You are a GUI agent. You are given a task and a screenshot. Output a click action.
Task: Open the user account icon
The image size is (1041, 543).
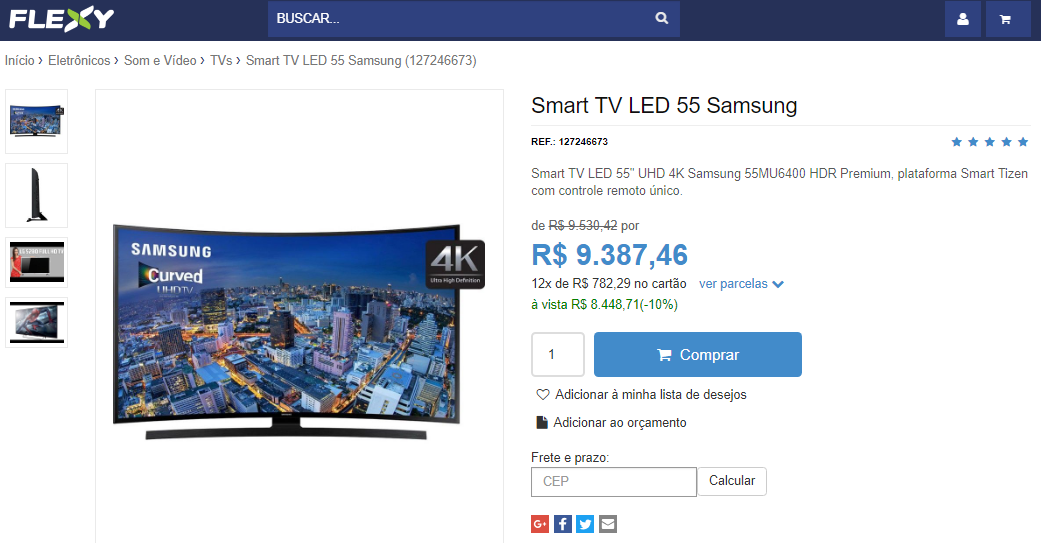tap(963, 19)
